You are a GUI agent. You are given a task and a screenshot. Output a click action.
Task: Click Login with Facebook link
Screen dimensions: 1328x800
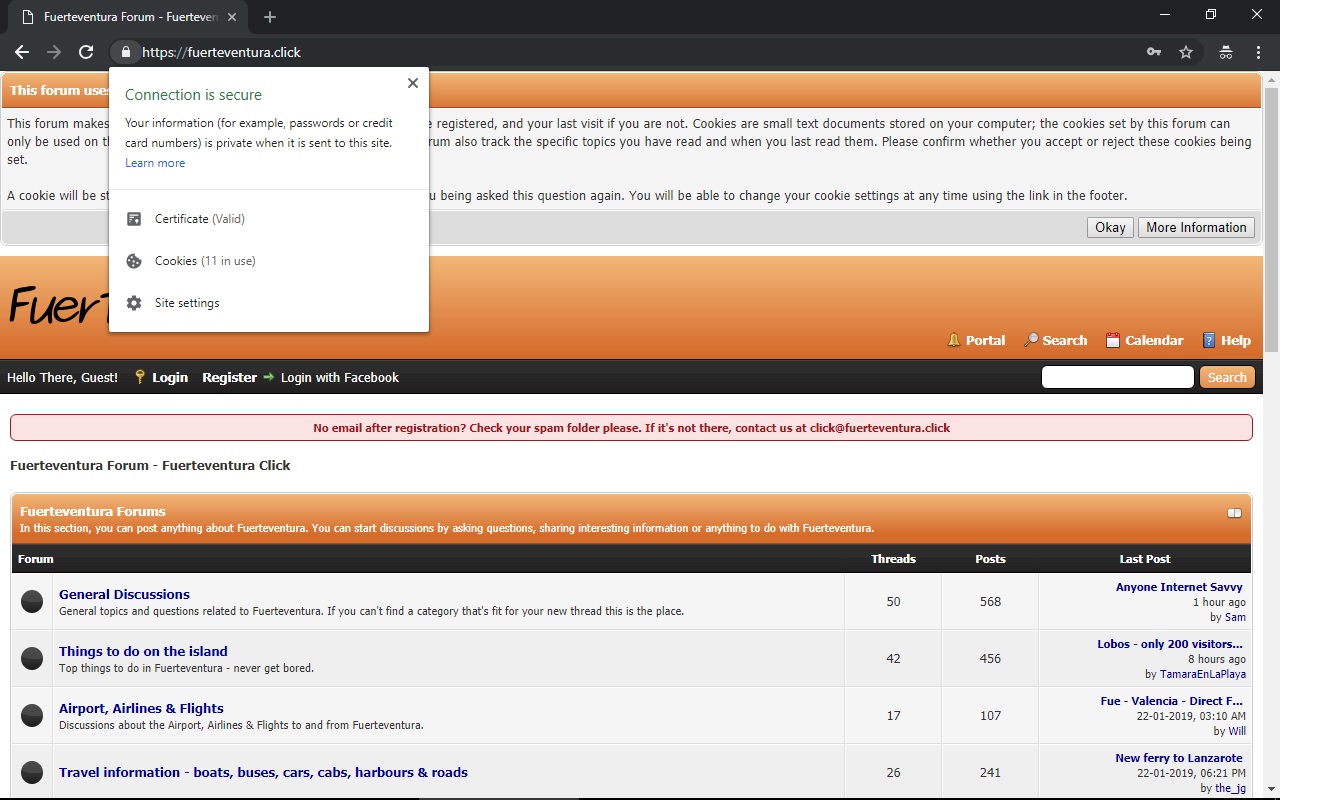click(x=339, y=377)
